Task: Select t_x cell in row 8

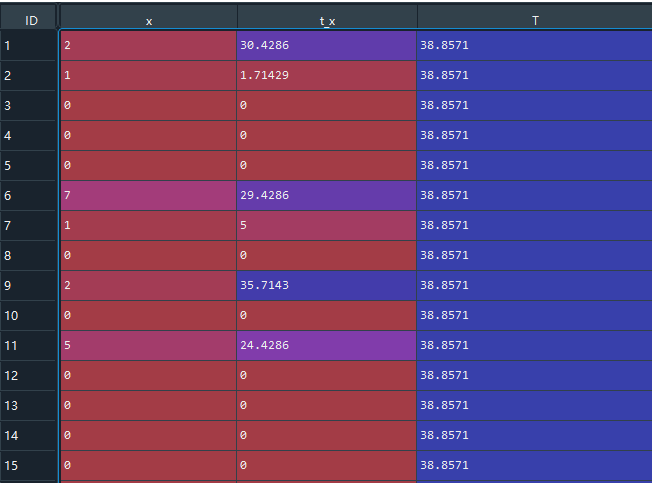Action: (x=326, y=255)
